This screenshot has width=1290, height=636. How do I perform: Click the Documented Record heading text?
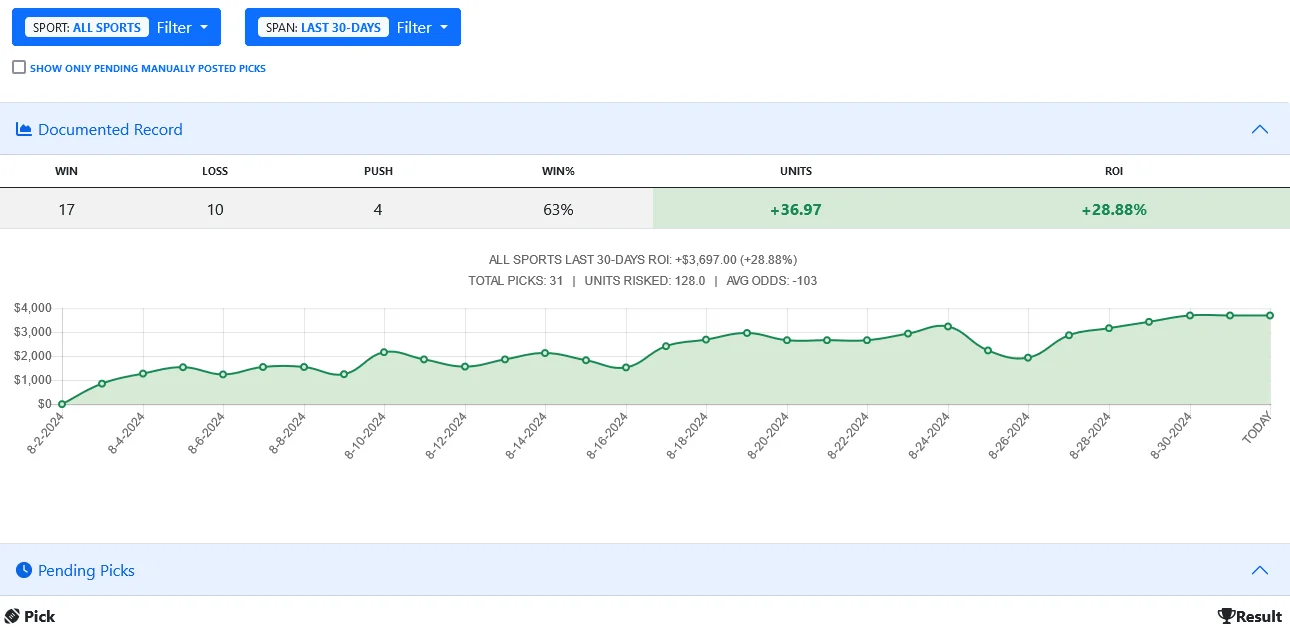[x=110, y=129]
